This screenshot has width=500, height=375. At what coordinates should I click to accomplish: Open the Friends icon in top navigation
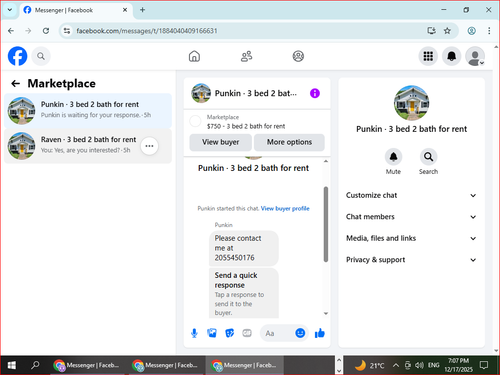[246, 56]
